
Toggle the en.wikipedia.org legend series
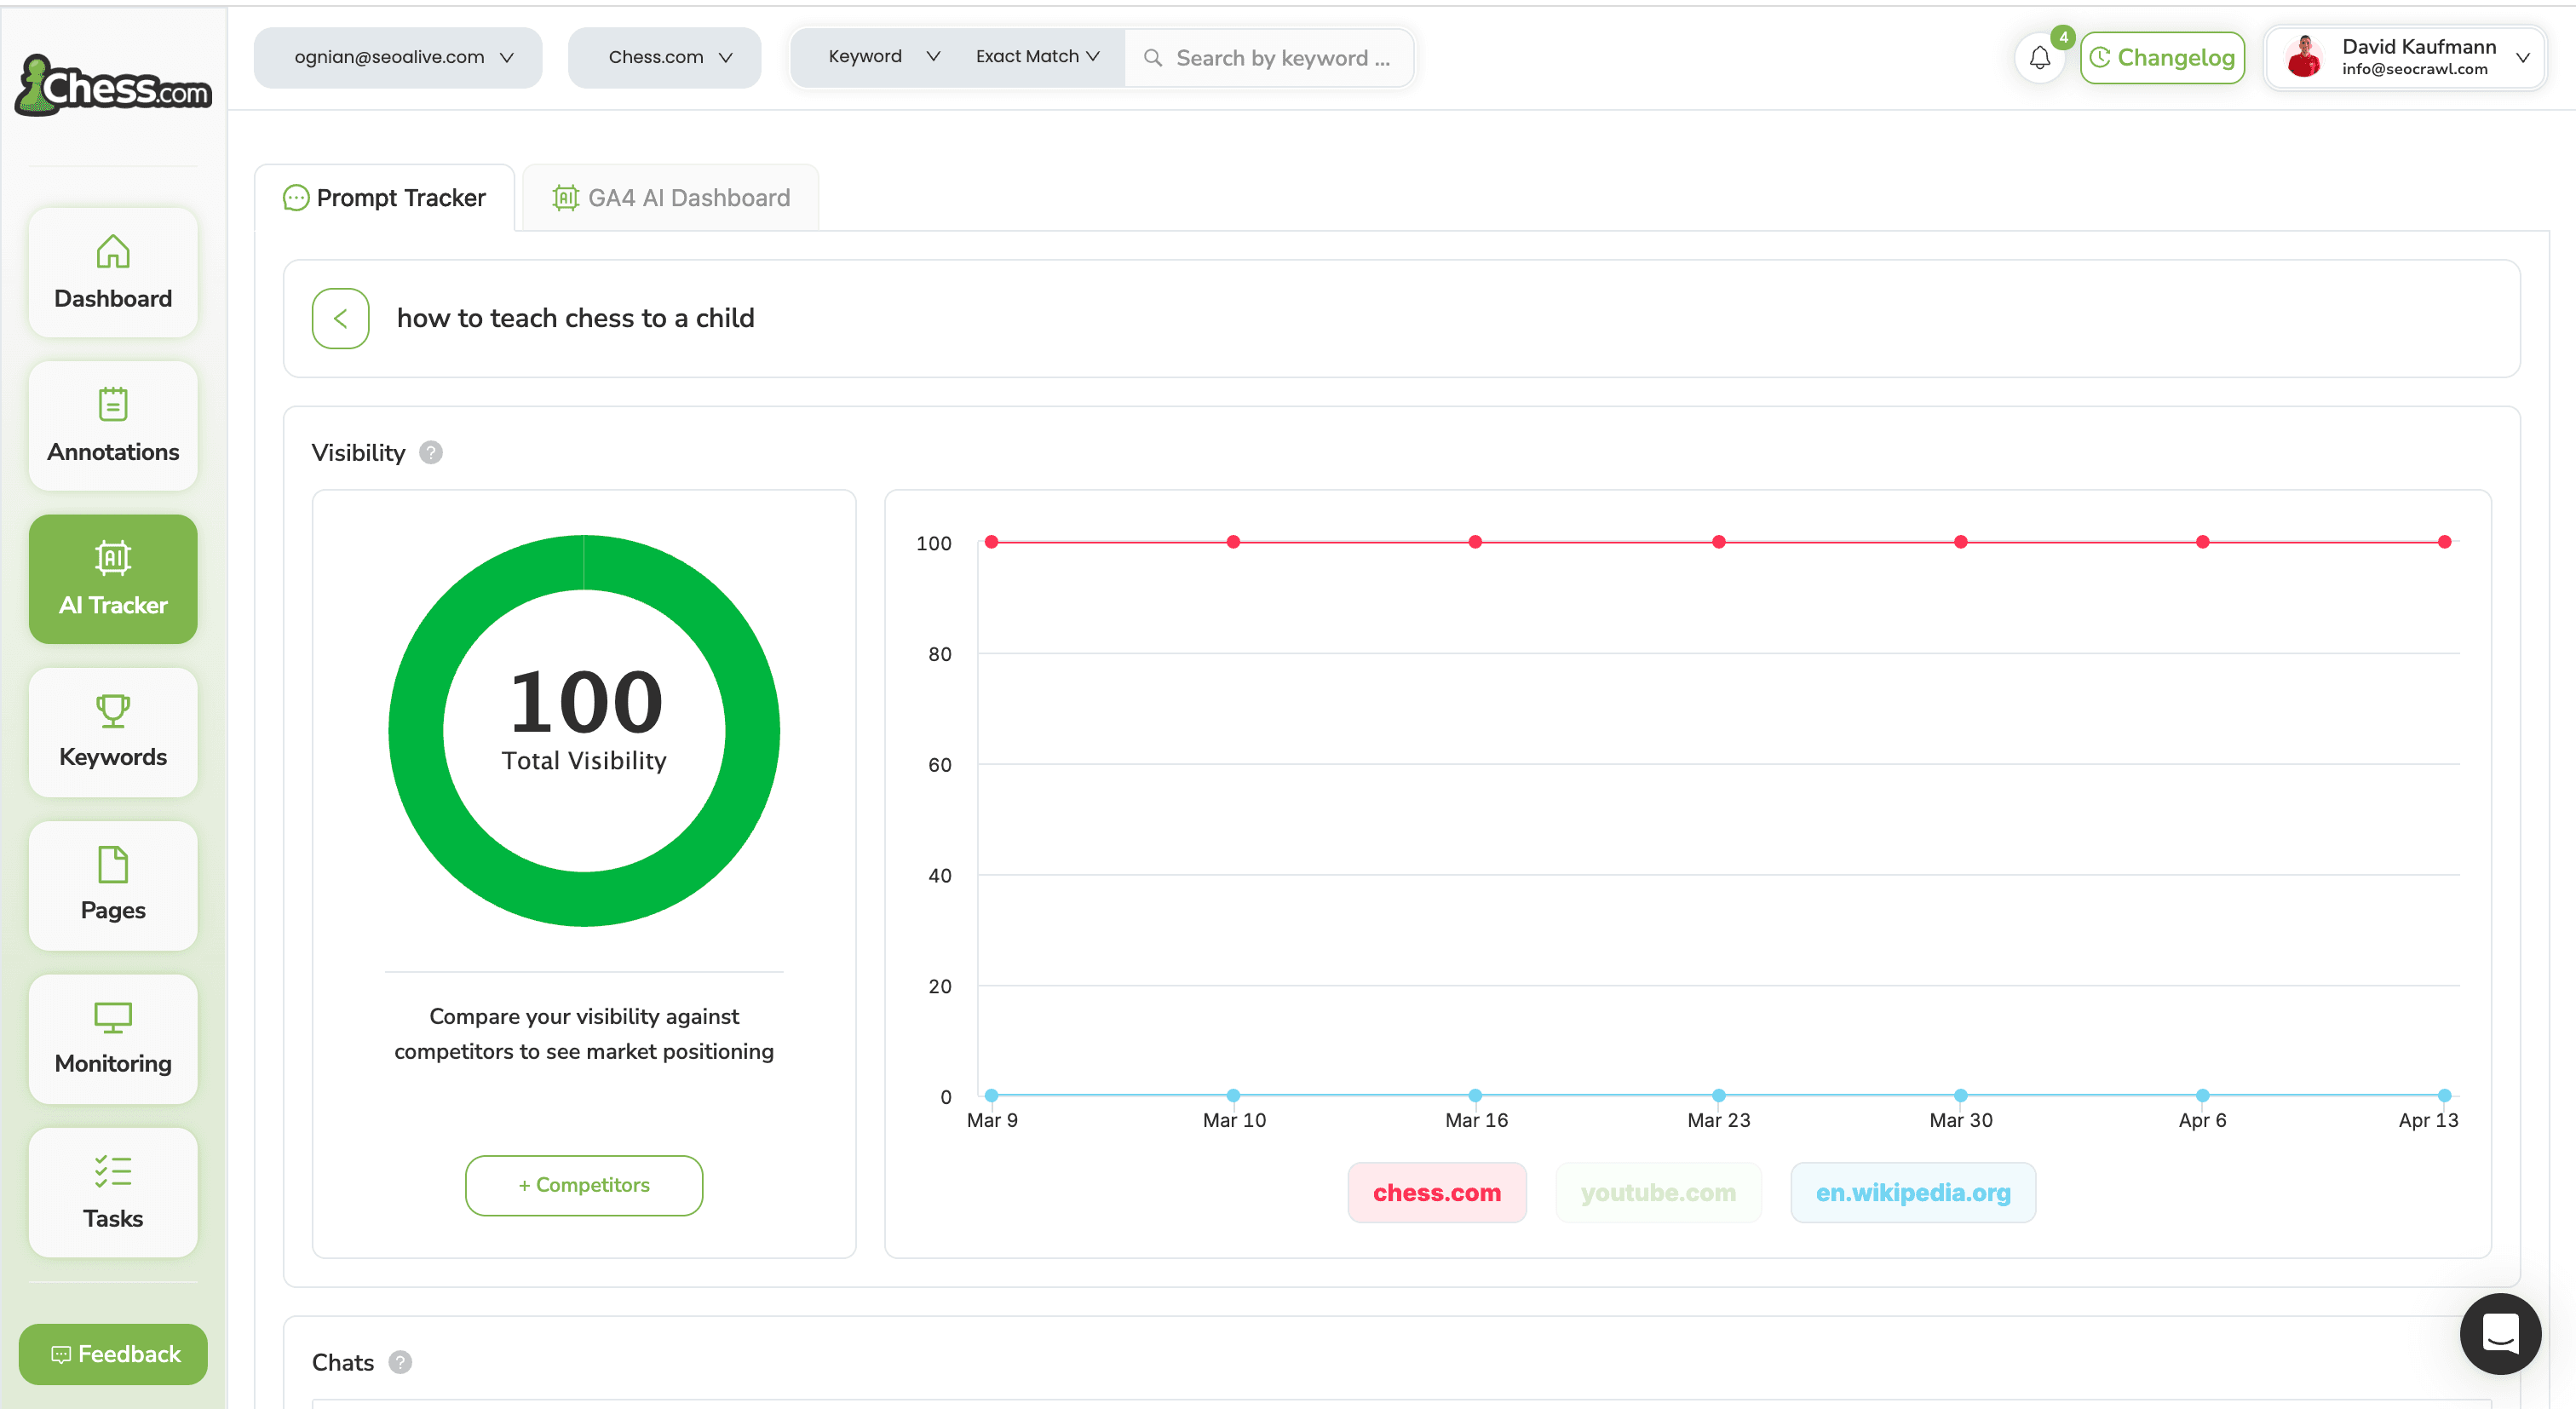pyautogui.click(x=1913, y=1192)
